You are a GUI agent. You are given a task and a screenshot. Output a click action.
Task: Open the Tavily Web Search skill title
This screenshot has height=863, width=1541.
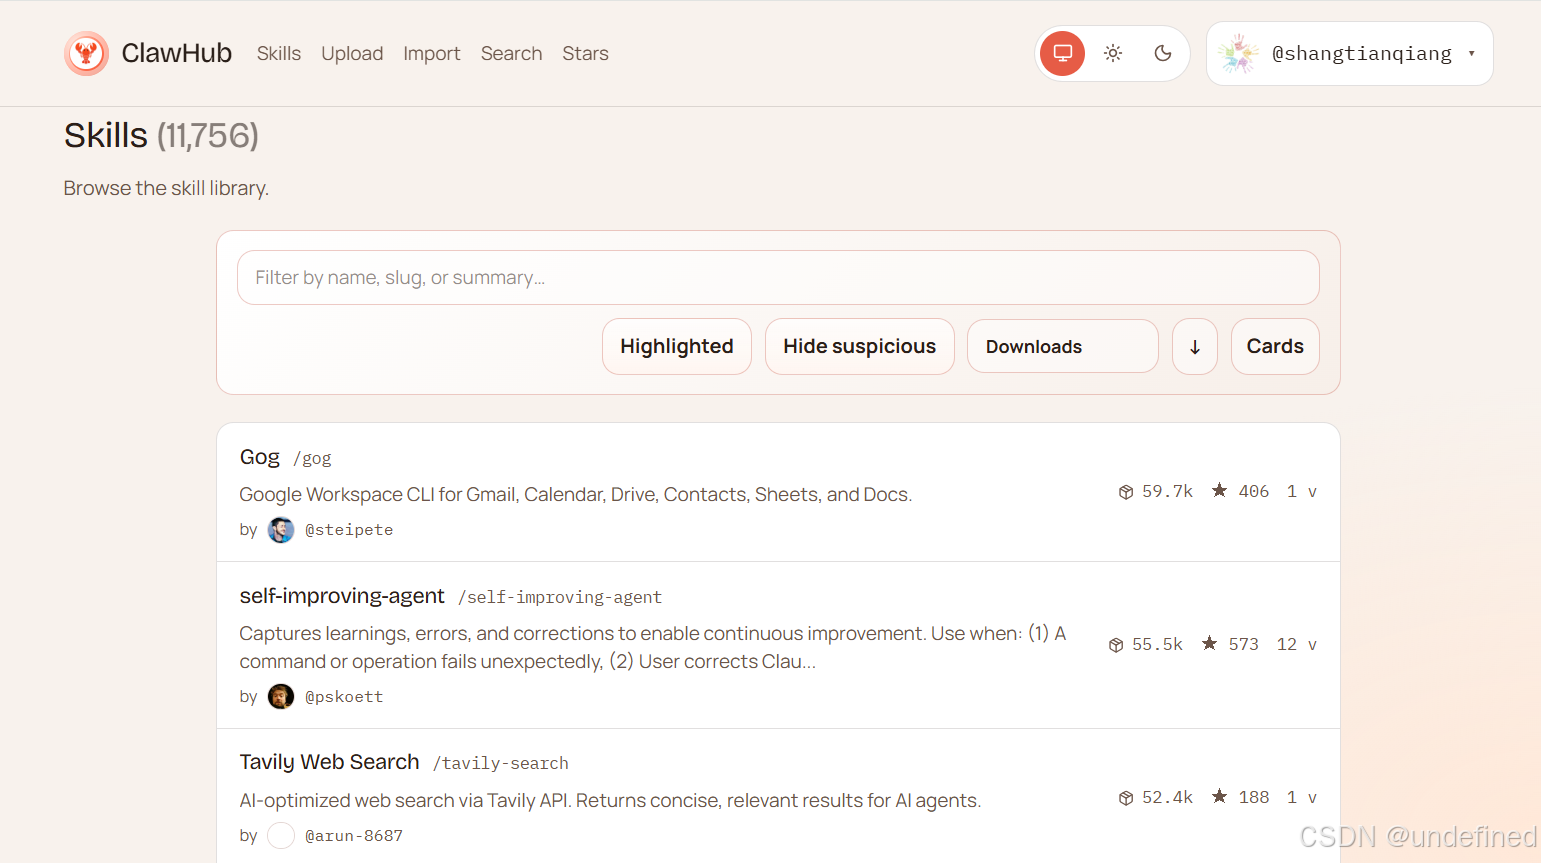tap(329, 762)
